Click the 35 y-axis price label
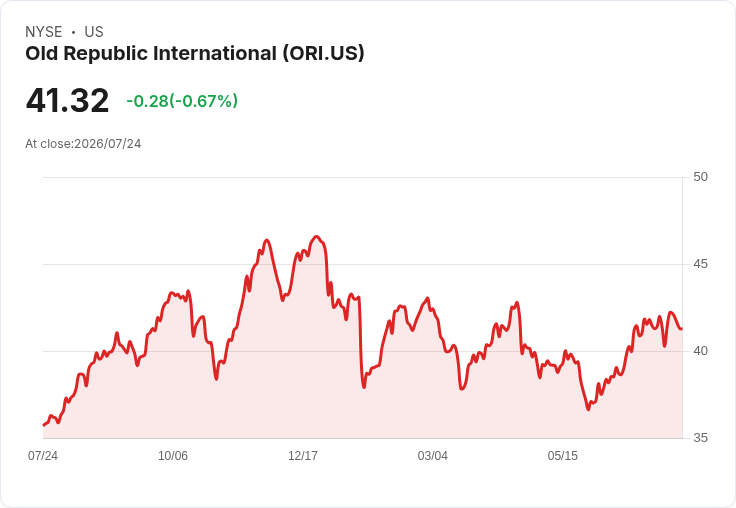This screenshot has height=508, width=736. [x=700, y=438]
